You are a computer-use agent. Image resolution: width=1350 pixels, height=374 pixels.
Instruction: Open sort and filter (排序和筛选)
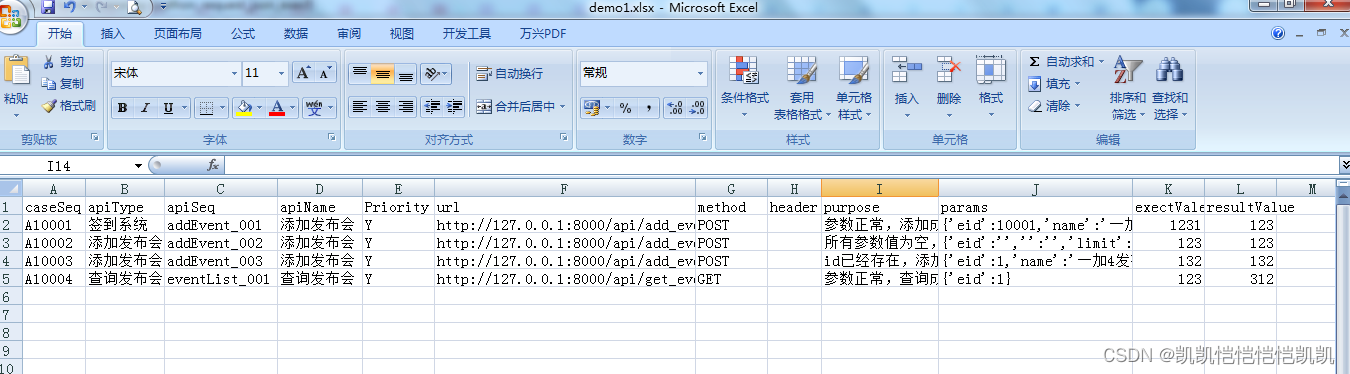click(x=1127, y=88)
